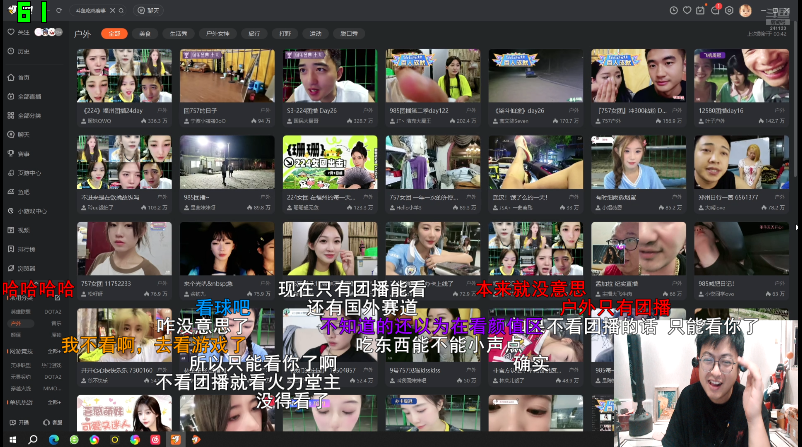Open the night road stream titled '...day26'
This screenshot has height=447, width=802.
pos(536,87)
